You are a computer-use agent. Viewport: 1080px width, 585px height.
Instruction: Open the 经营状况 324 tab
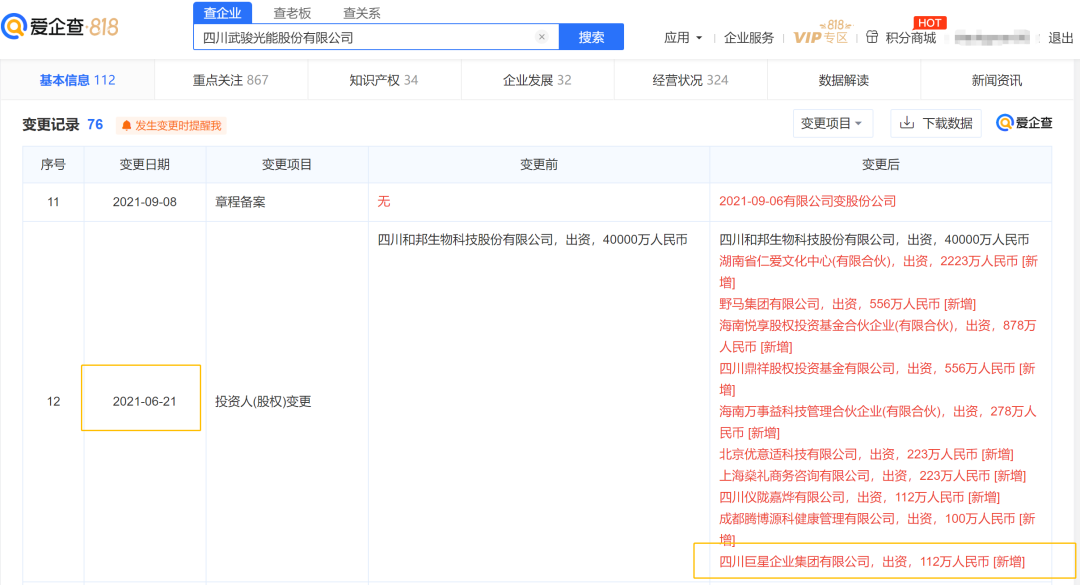coord(690,80)
